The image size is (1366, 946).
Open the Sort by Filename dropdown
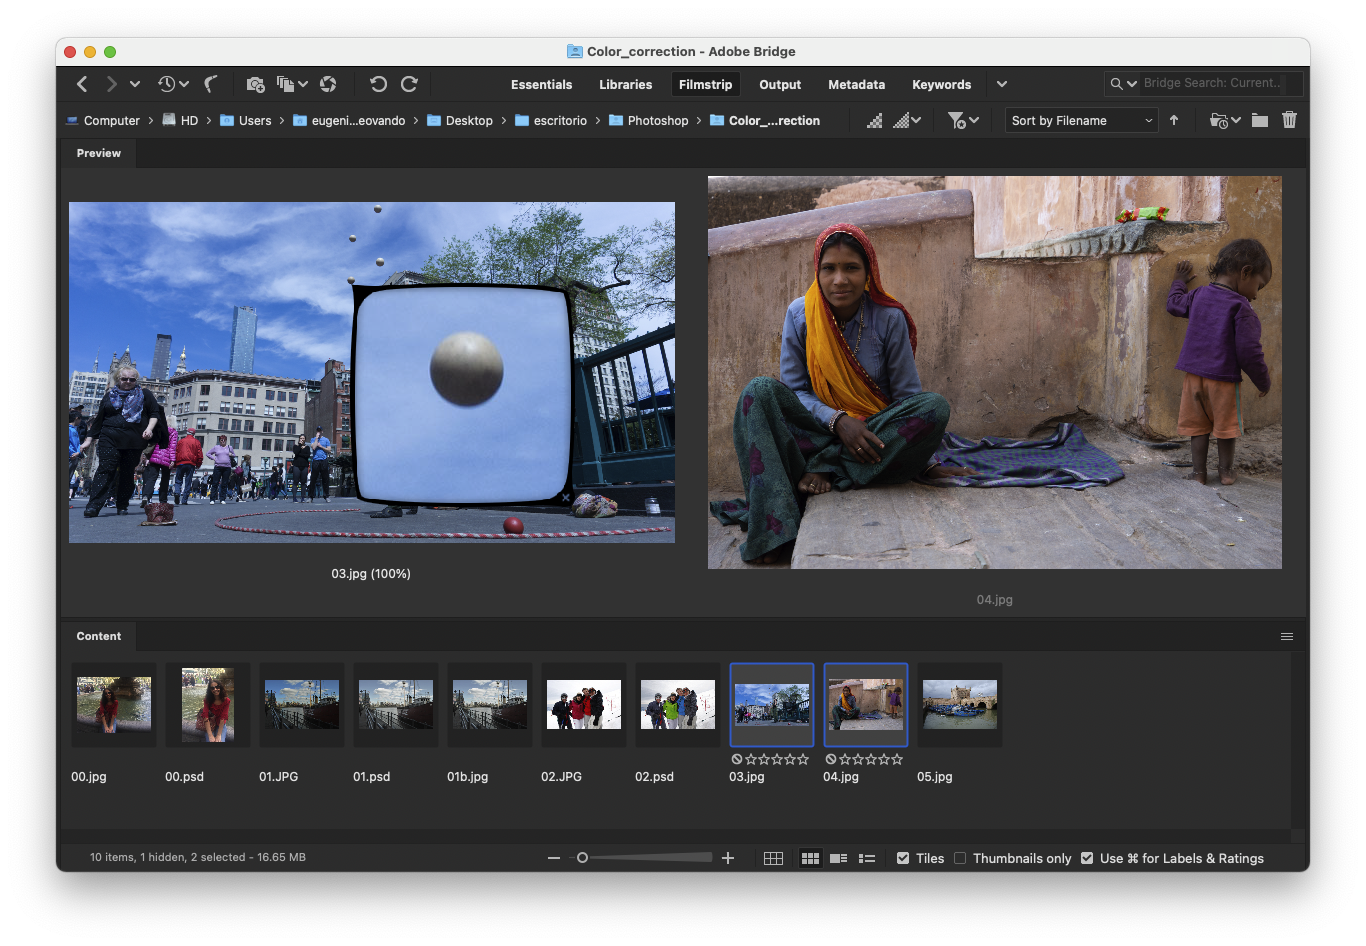(x=1081, y=120)
